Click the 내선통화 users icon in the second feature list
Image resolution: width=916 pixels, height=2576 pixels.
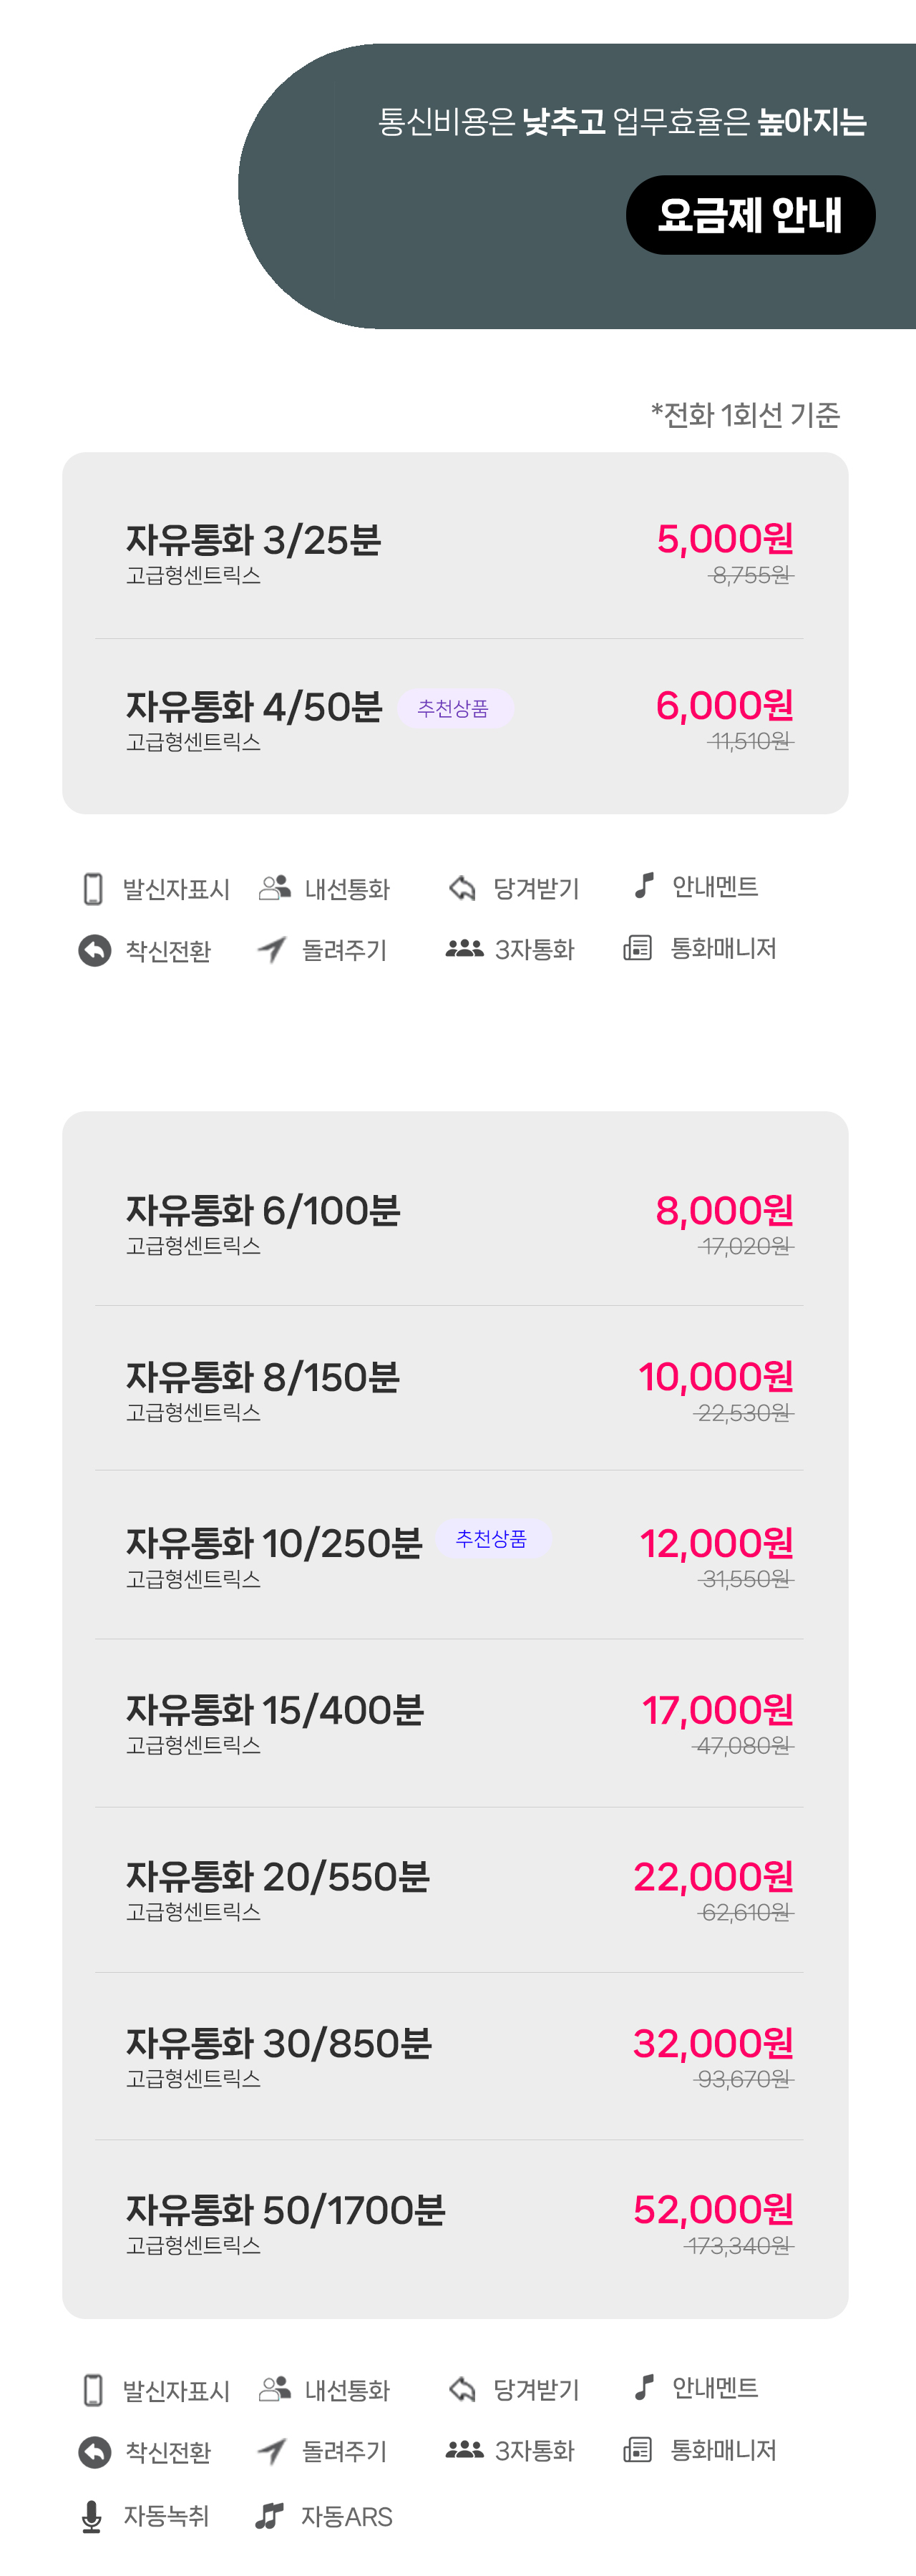point(274,2389)
